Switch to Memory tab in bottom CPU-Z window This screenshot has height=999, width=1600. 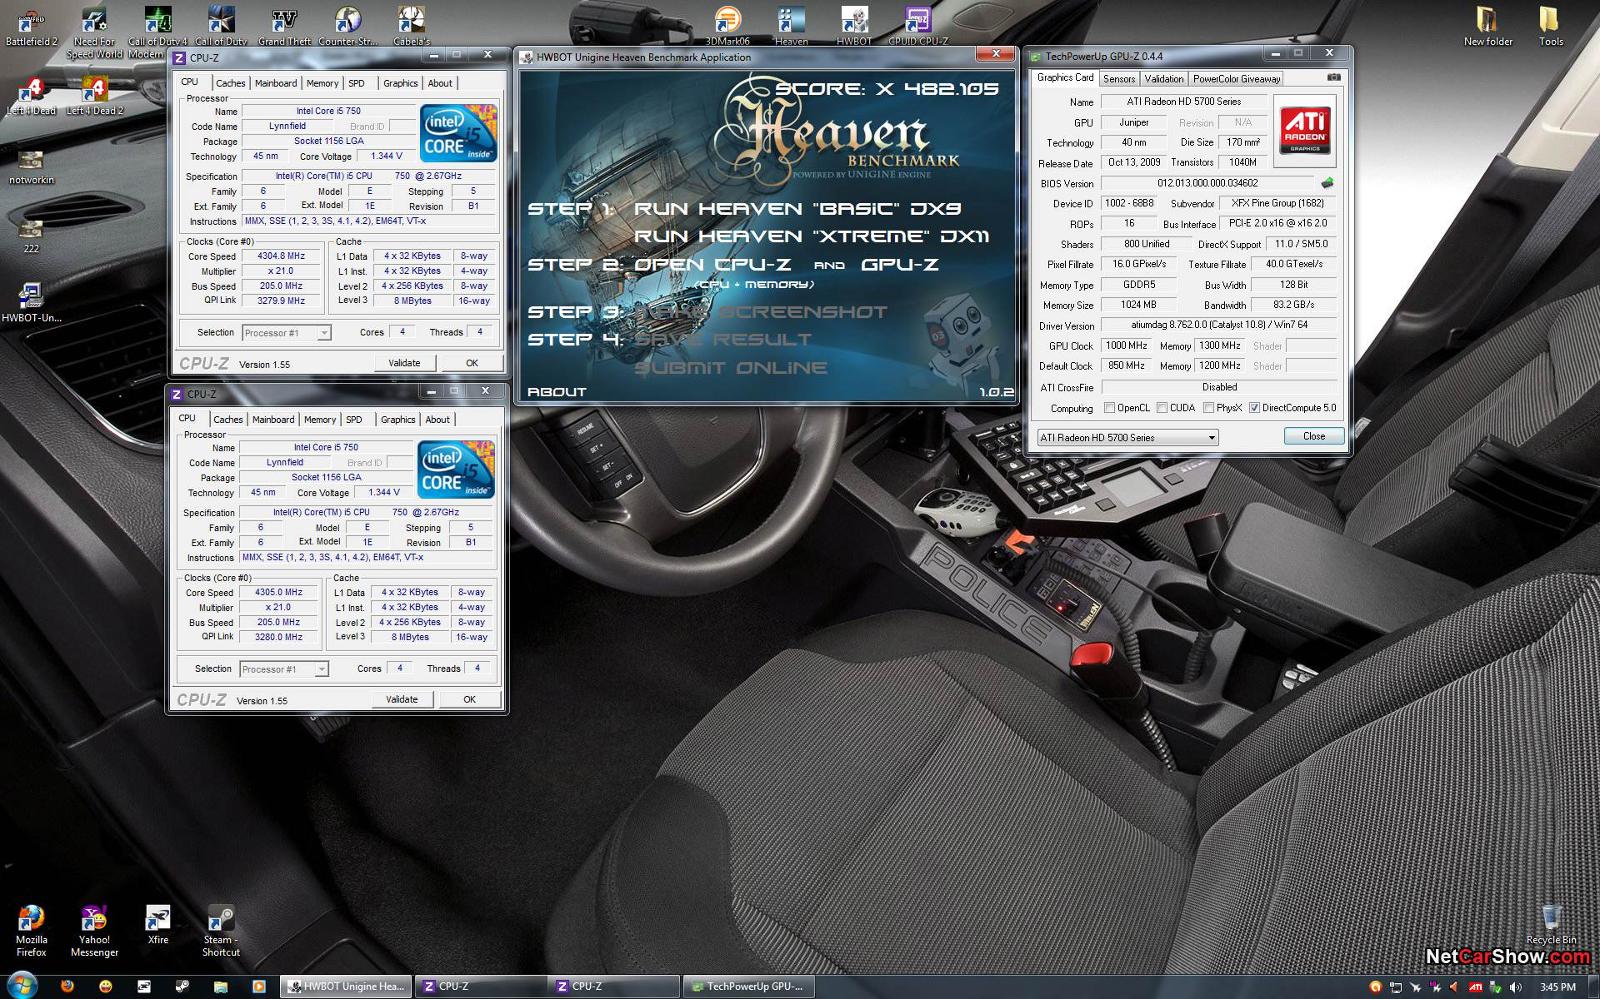coord(320,419)
